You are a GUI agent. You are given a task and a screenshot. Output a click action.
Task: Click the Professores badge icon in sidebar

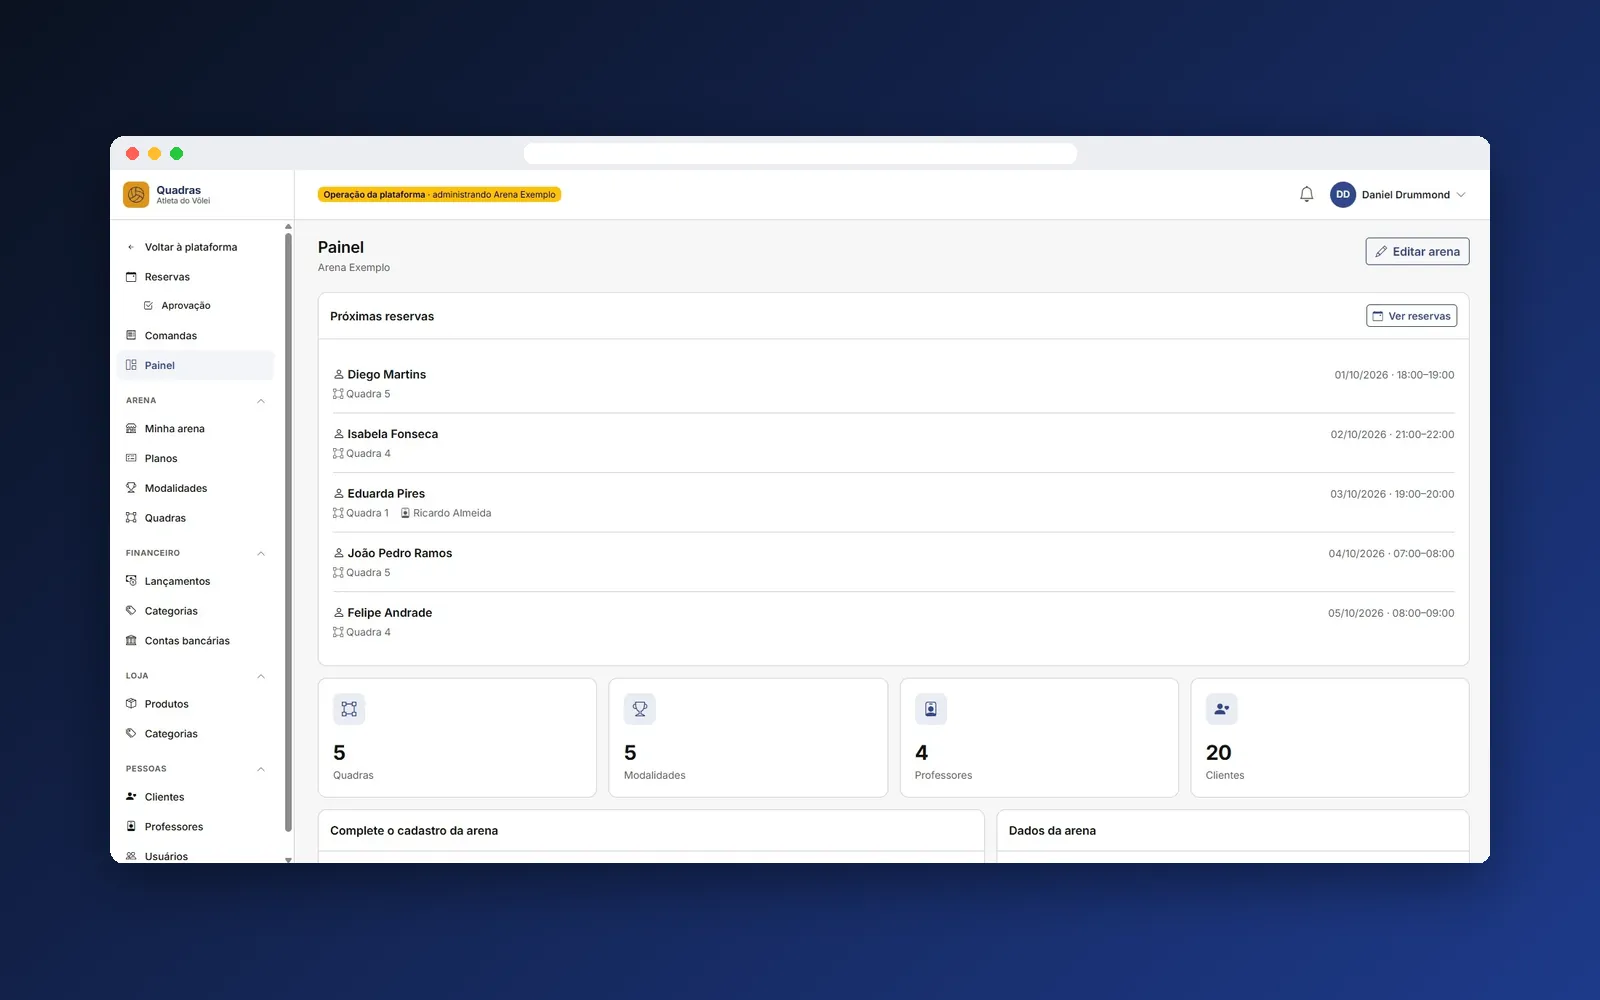tap(131, 827)
